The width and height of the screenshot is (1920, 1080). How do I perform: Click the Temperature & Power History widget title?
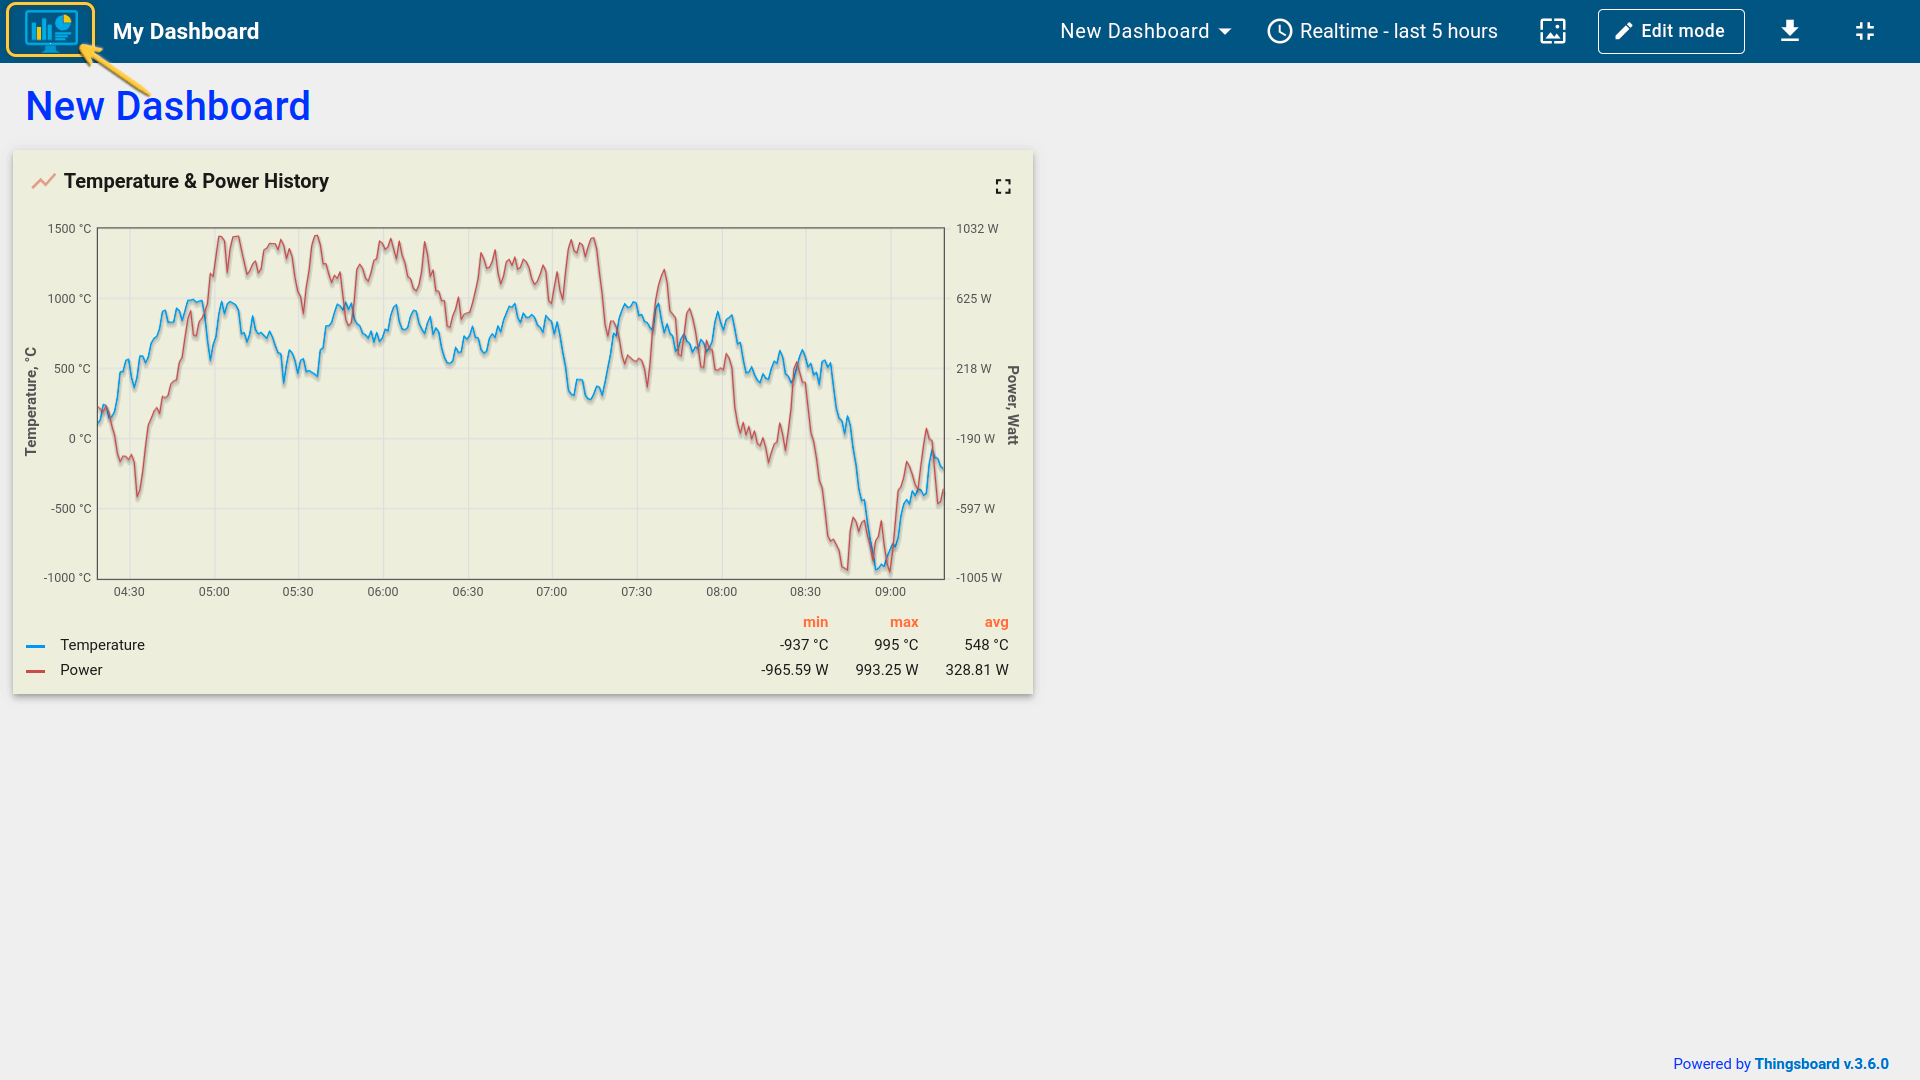click(196, 181)
